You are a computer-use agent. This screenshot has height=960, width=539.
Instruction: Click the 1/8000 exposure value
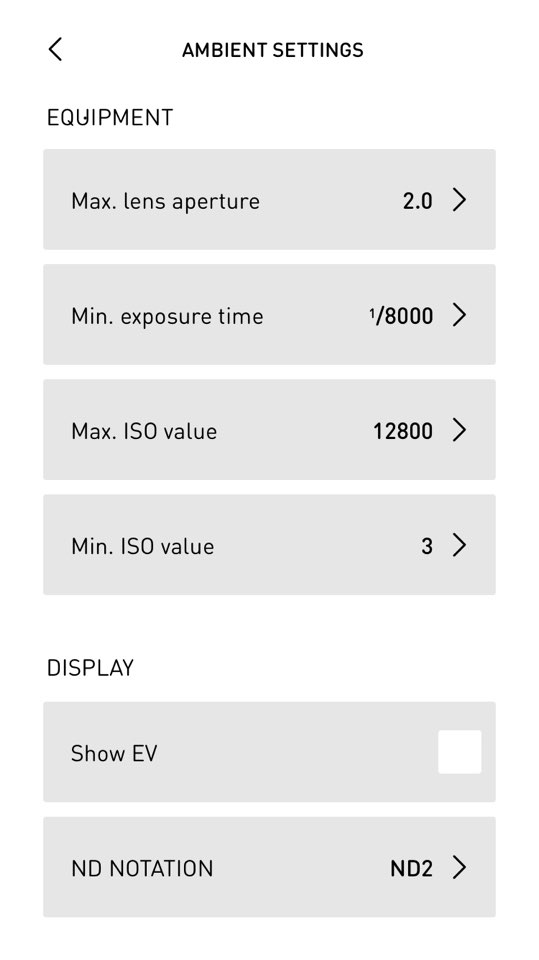click(x=401, y=316)
